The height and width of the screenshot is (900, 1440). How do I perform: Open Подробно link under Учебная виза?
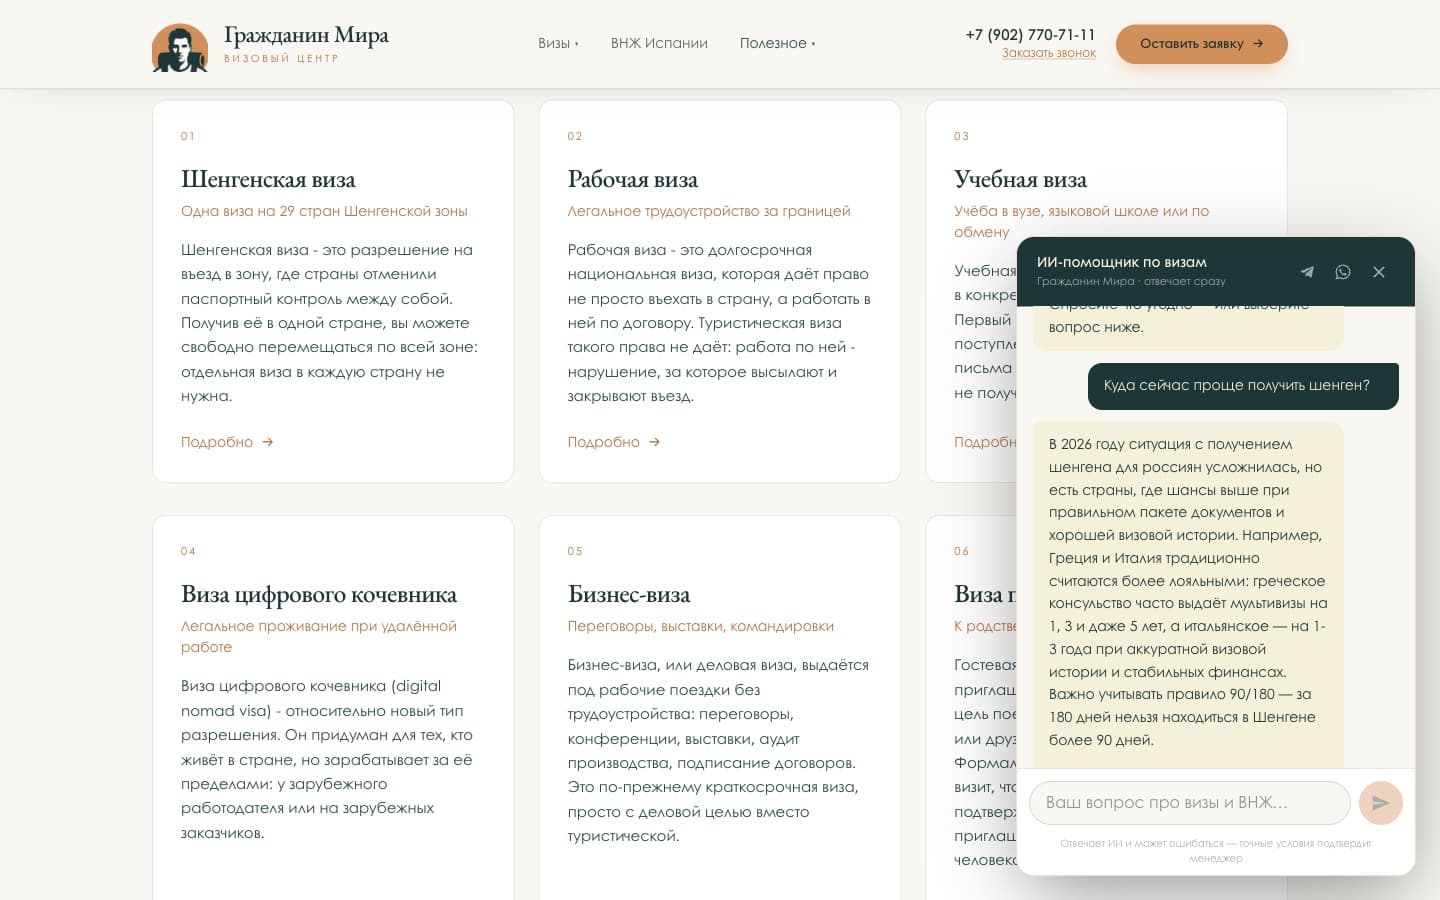pyautogui.click(x=985, y=442)
